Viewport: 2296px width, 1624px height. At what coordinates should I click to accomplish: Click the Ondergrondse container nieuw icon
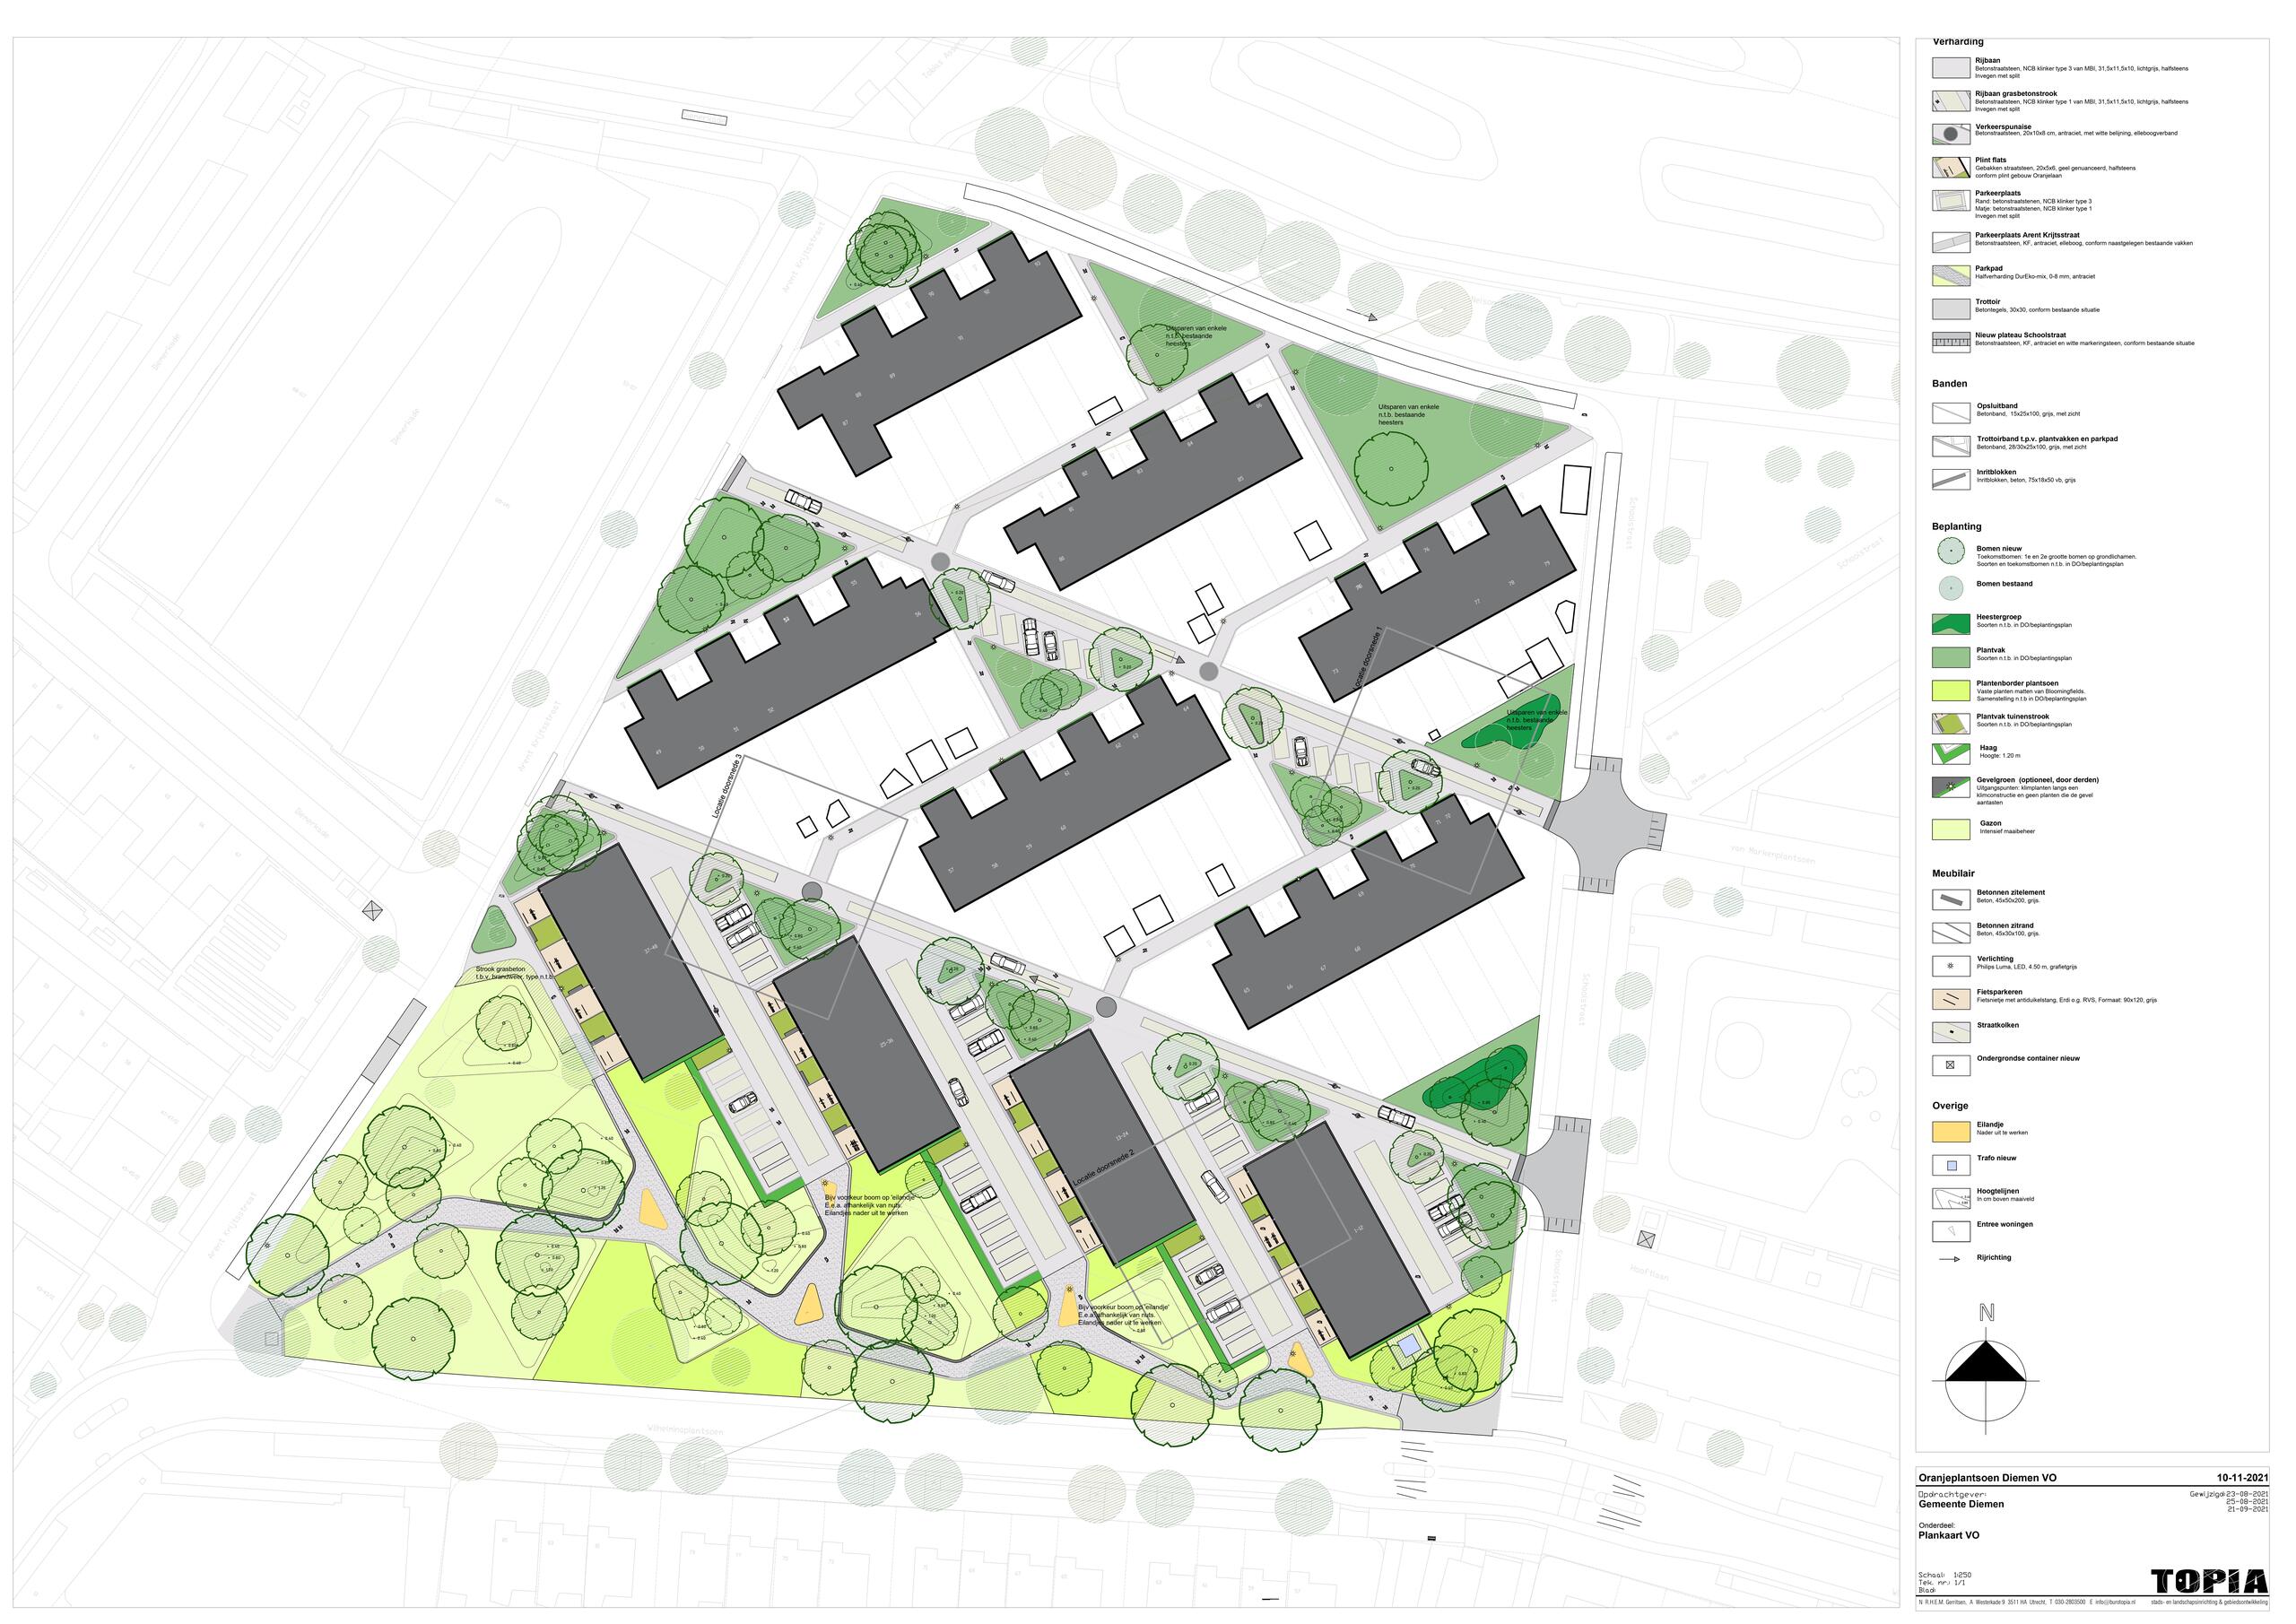[1950, 1066]
